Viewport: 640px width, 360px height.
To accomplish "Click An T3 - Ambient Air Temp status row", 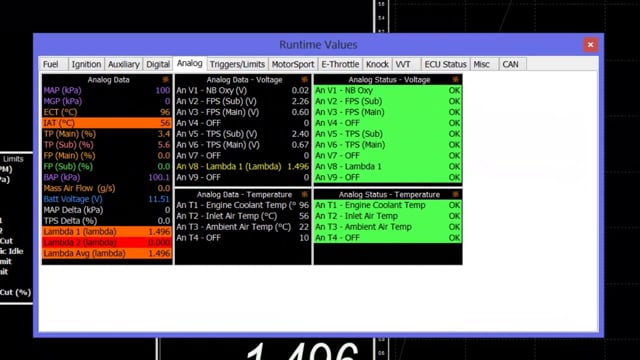I will [388, 227].
